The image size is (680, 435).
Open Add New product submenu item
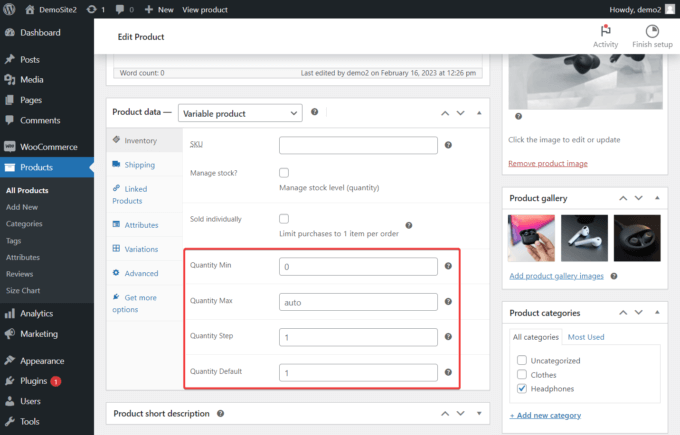(22, 207)
